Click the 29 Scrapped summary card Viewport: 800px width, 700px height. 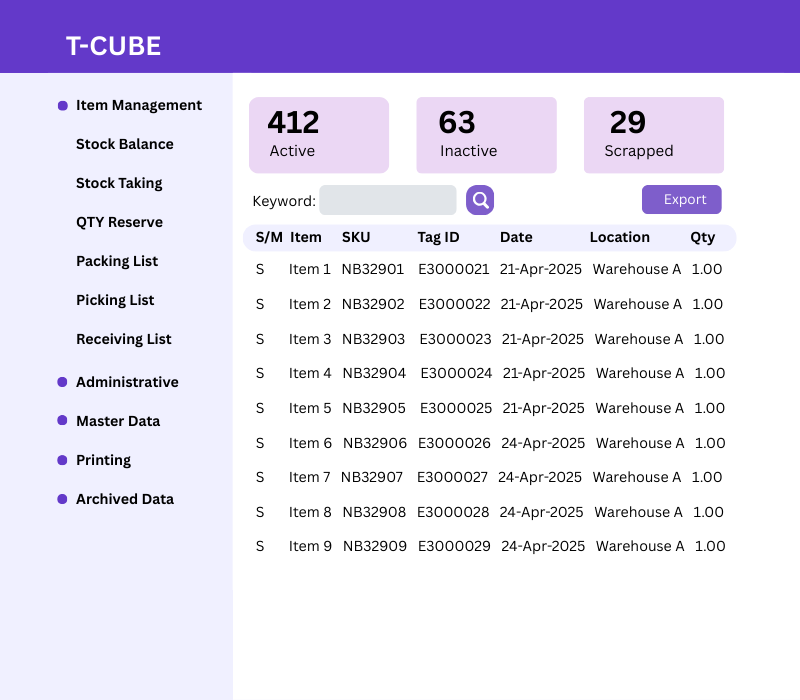point(653,134)
